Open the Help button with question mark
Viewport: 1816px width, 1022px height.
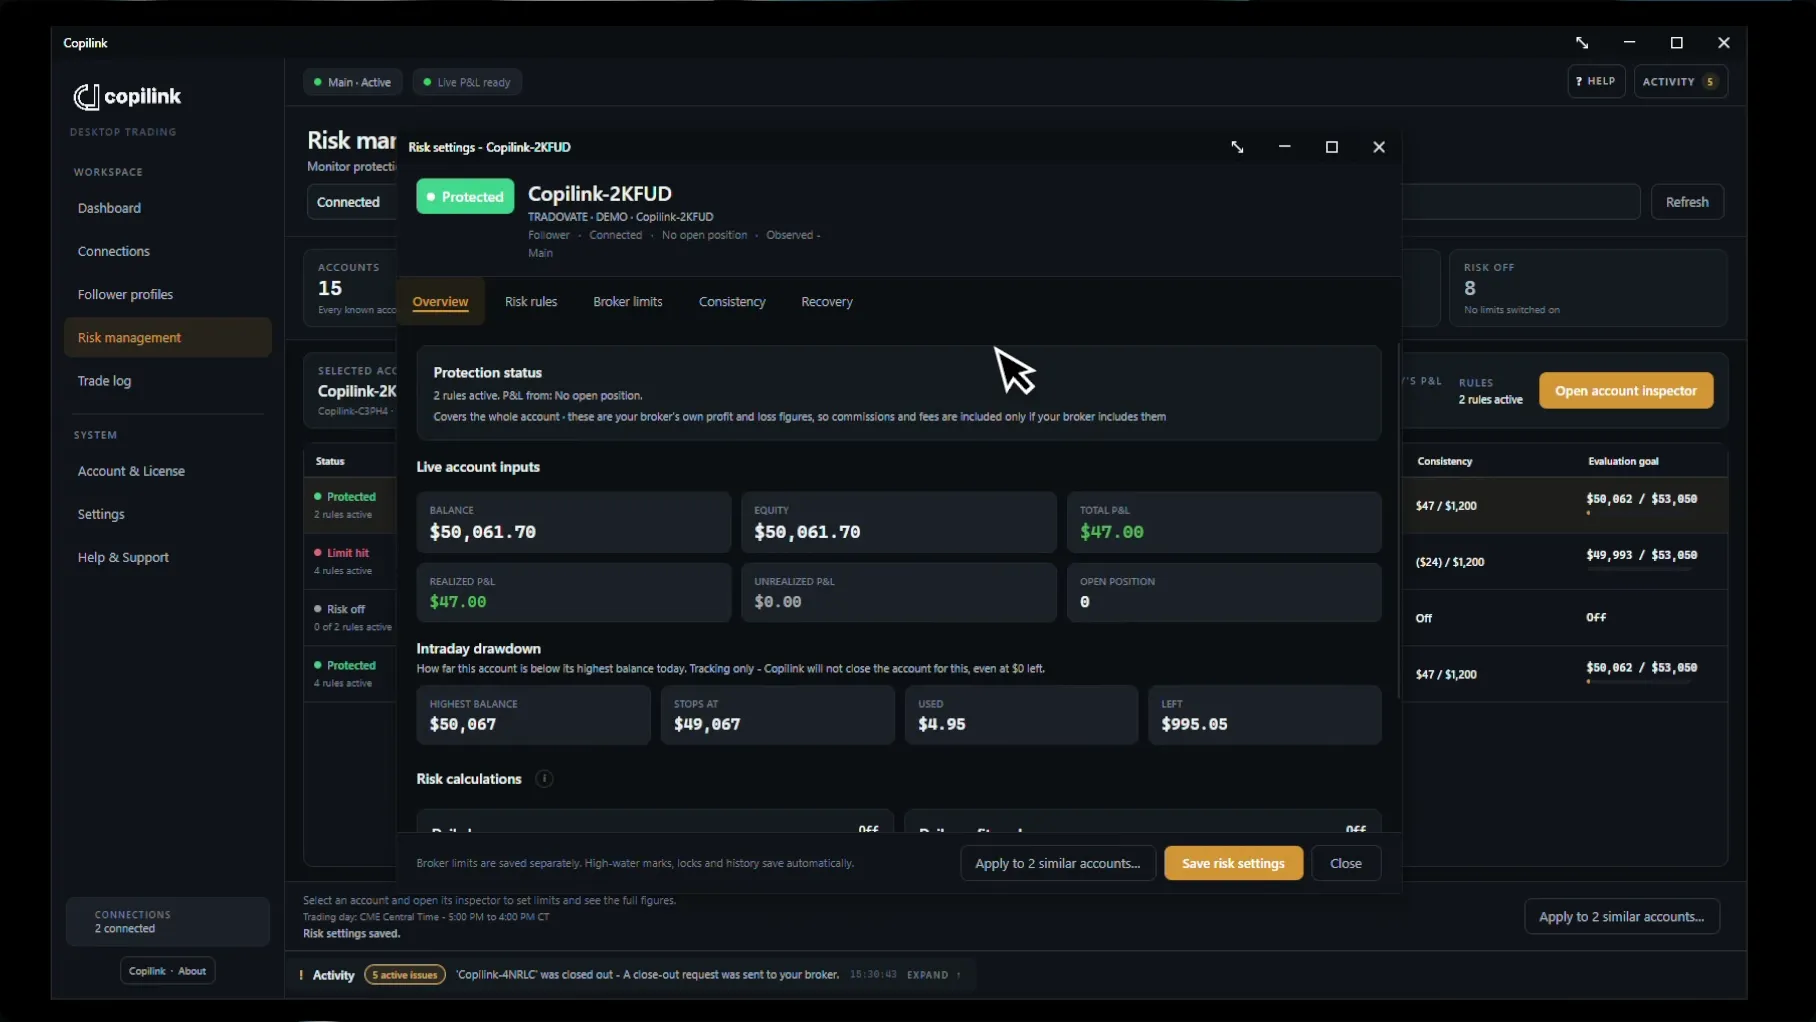click(x=1596, y=82)
